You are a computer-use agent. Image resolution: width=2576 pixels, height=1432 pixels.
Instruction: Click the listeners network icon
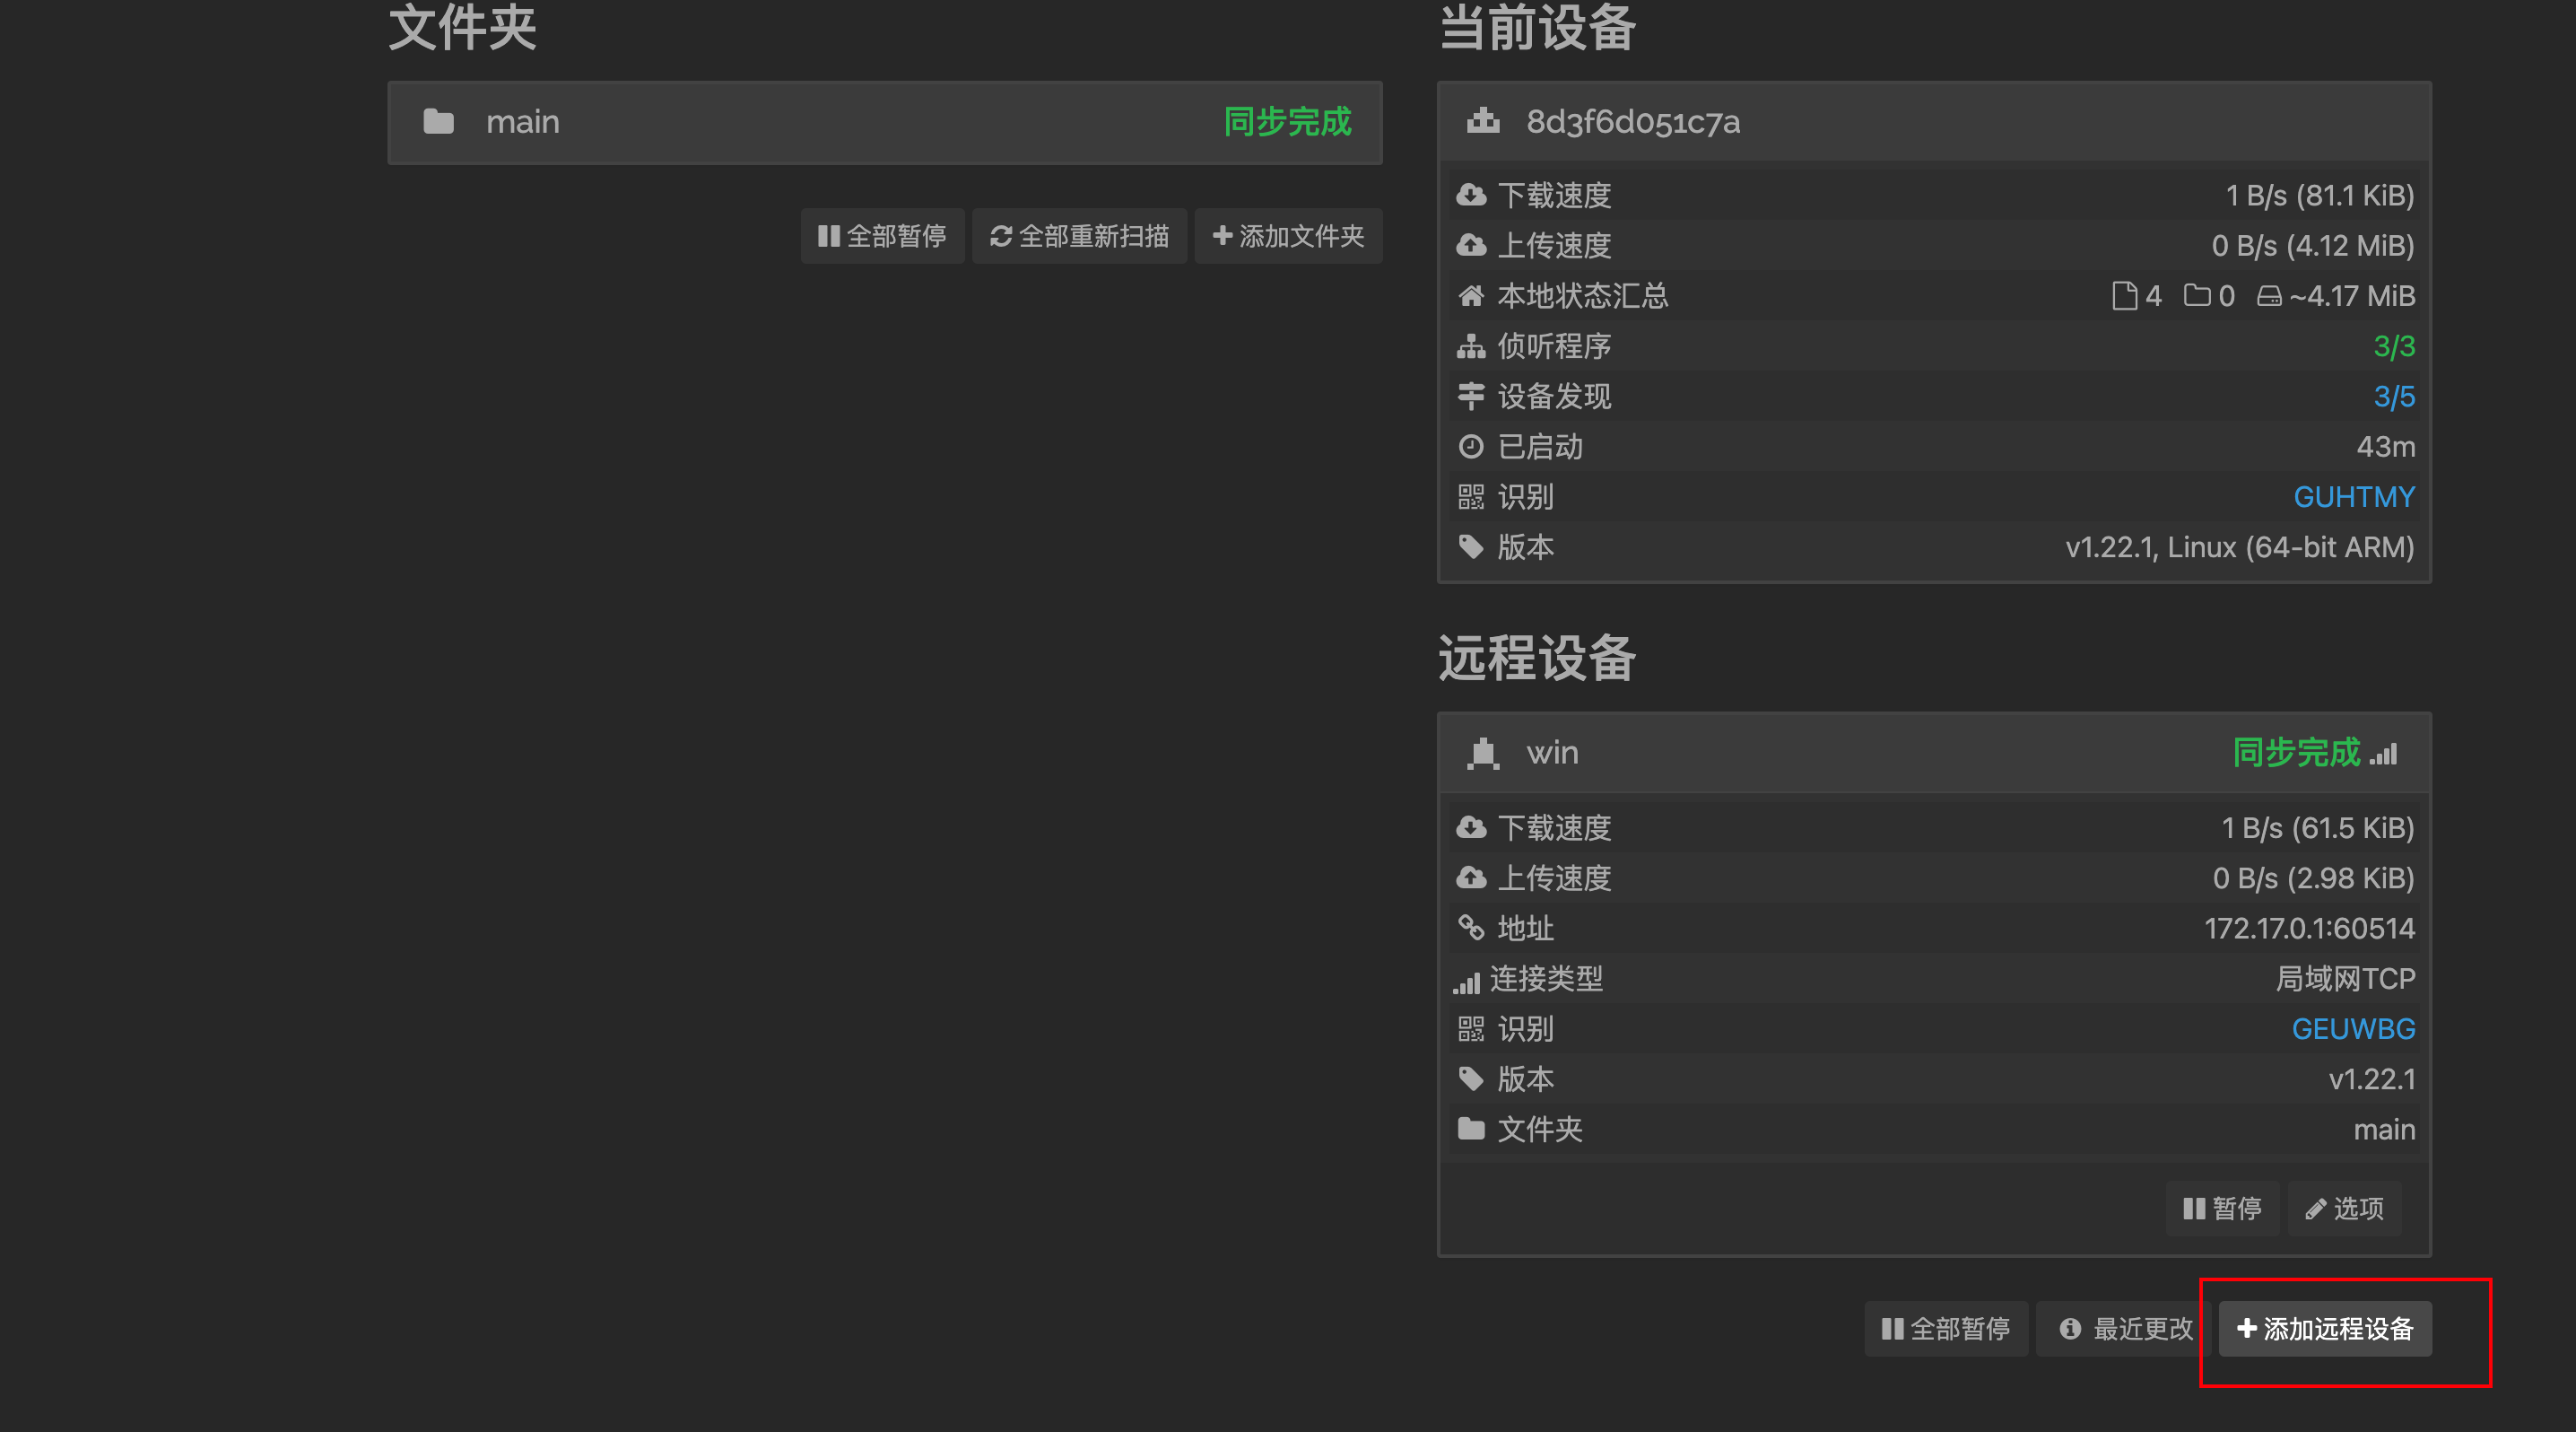click(x=1471, y=346)
